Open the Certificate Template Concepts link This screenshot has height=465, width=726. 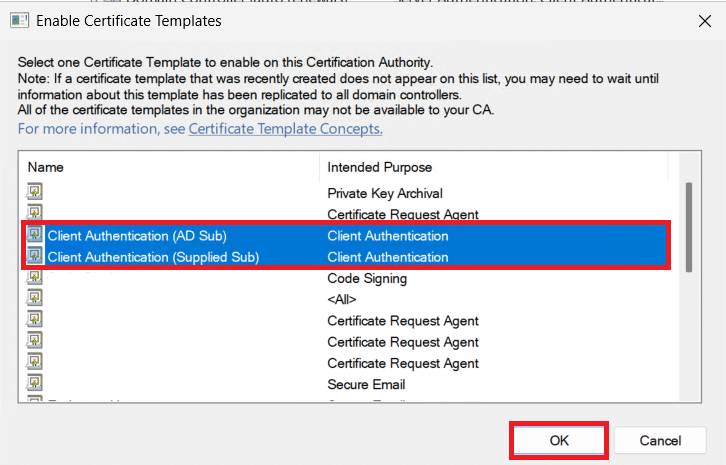click(x=285, y=129)
